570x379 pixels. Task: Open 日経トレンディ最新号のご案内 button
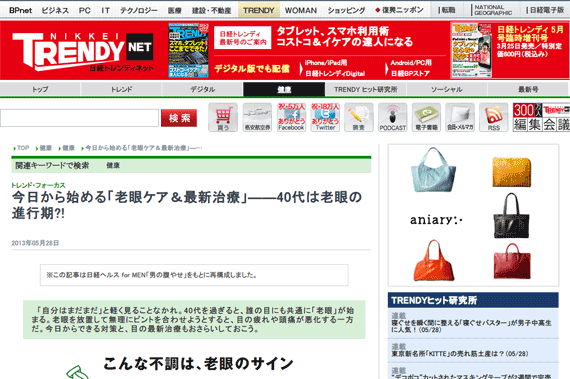tap(242, 38)
